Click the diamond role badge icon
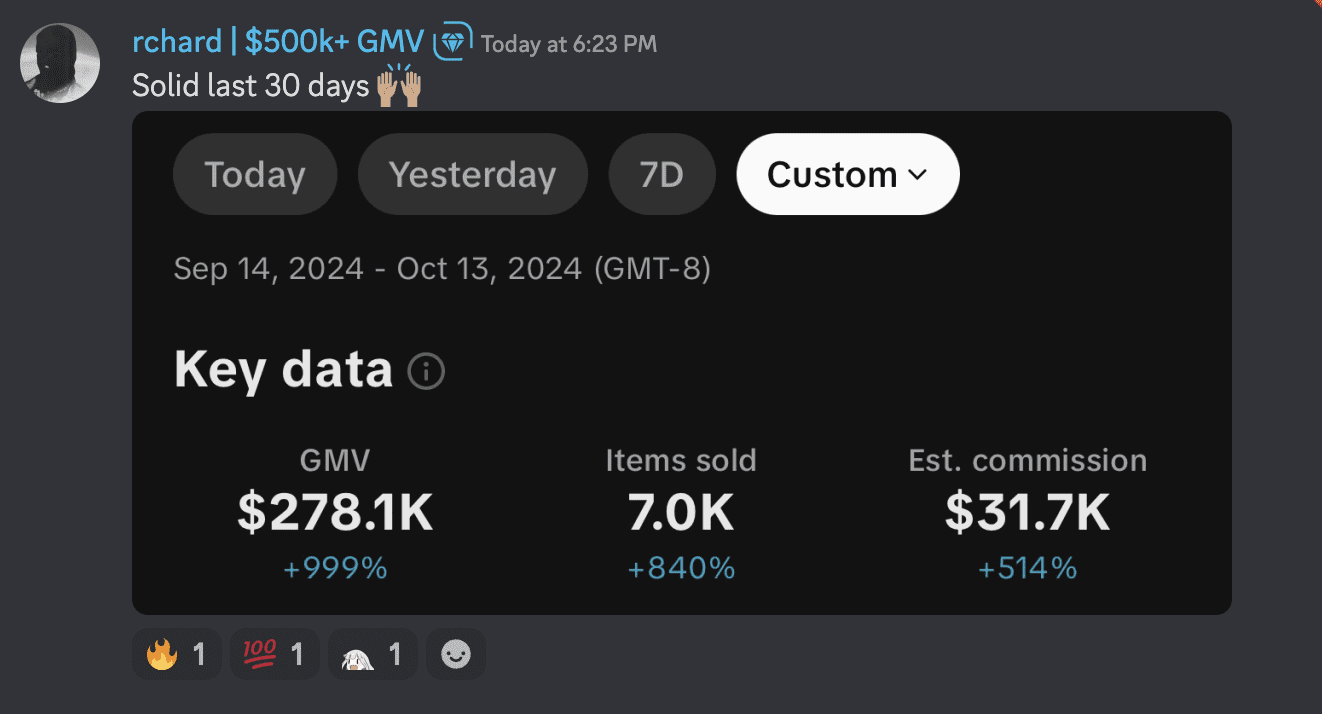Viewport: 1322px width, 714px height. [x=452, y=43]
